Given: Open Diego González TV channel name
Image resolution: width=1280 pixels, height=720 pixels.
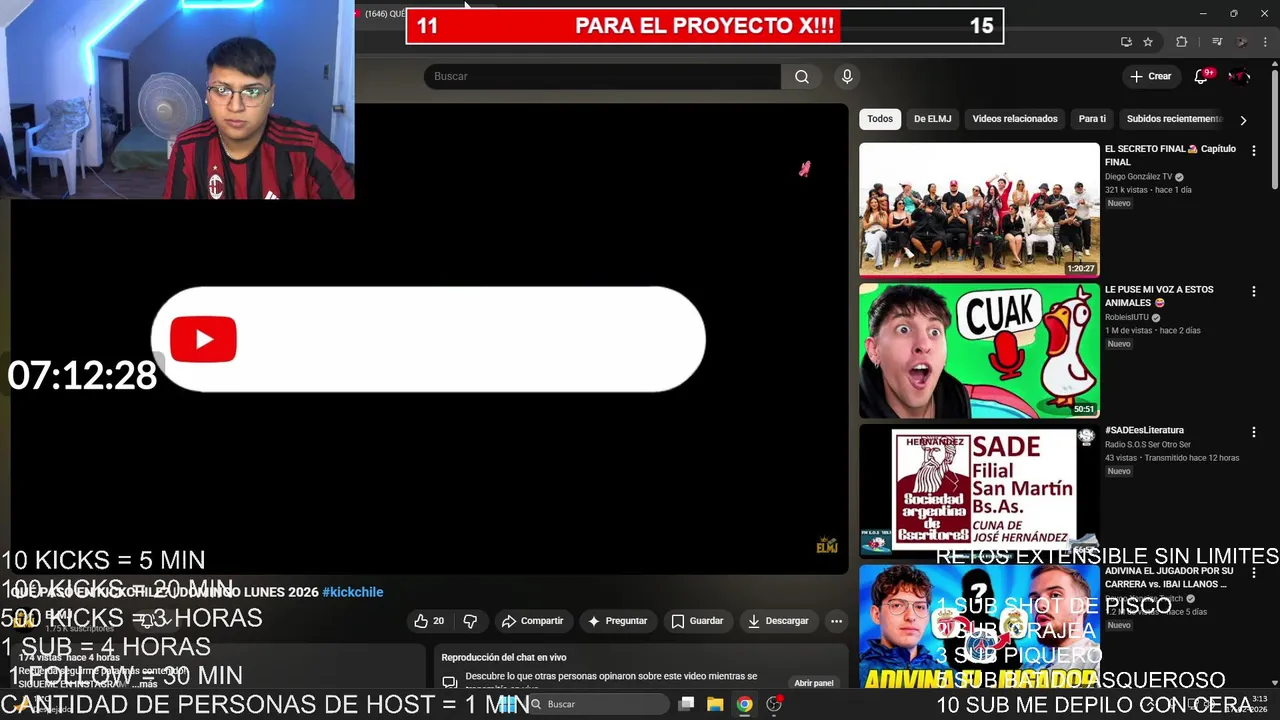Looking at the screenshot, I should [1138, 177].
